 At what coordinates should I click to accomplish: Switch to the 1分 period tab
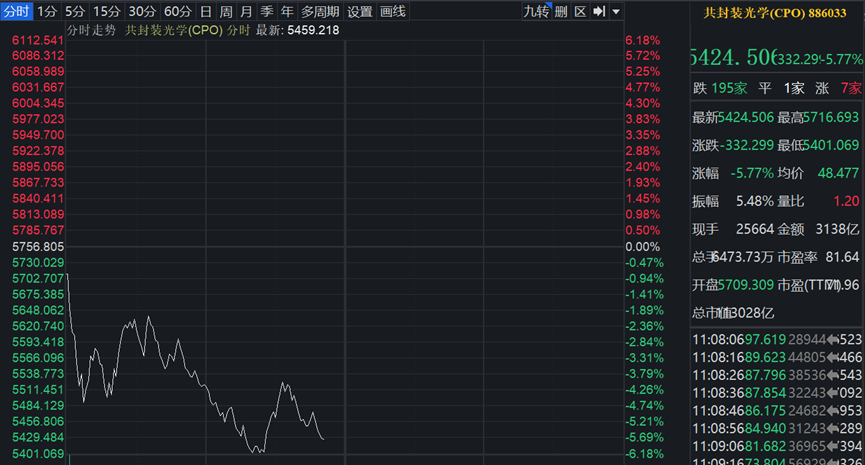(x=47, y=11)
